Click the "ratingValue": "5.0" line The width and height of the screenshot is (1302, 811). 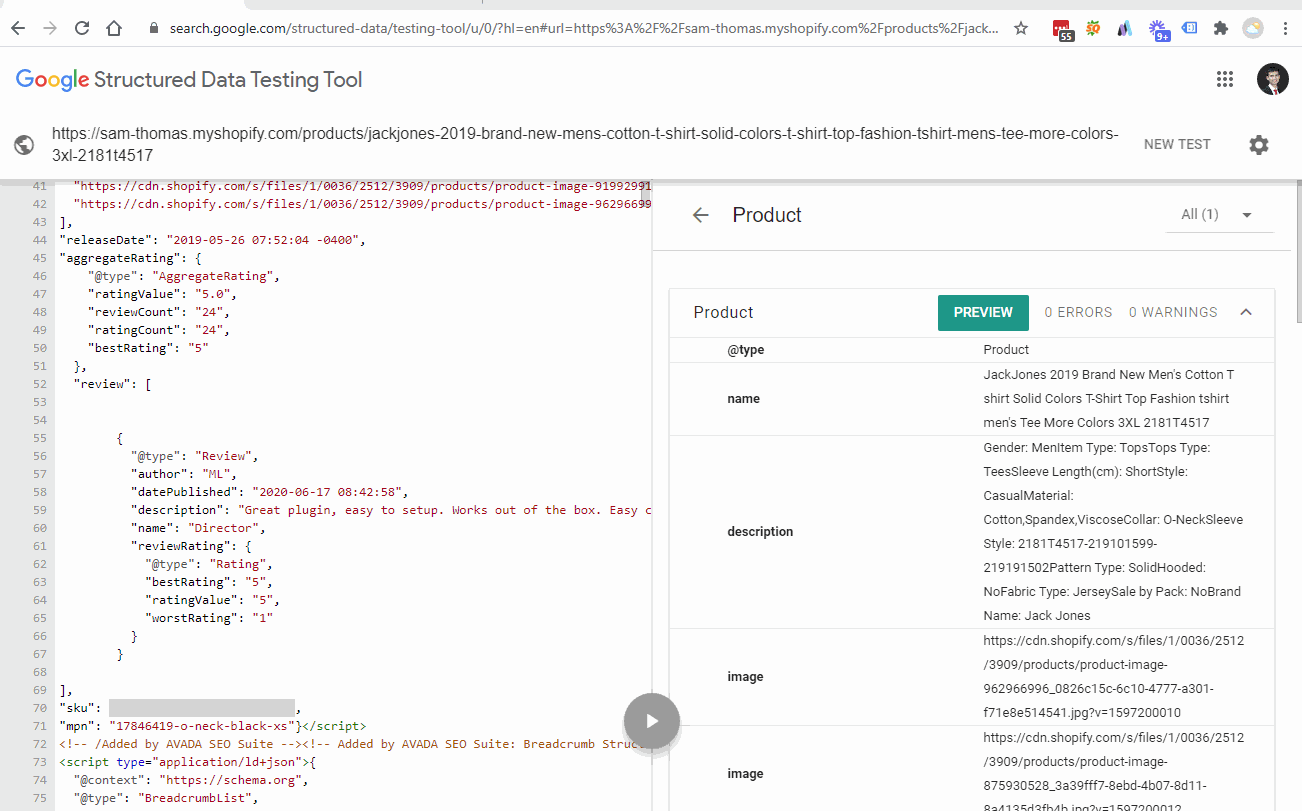[162, 294]
